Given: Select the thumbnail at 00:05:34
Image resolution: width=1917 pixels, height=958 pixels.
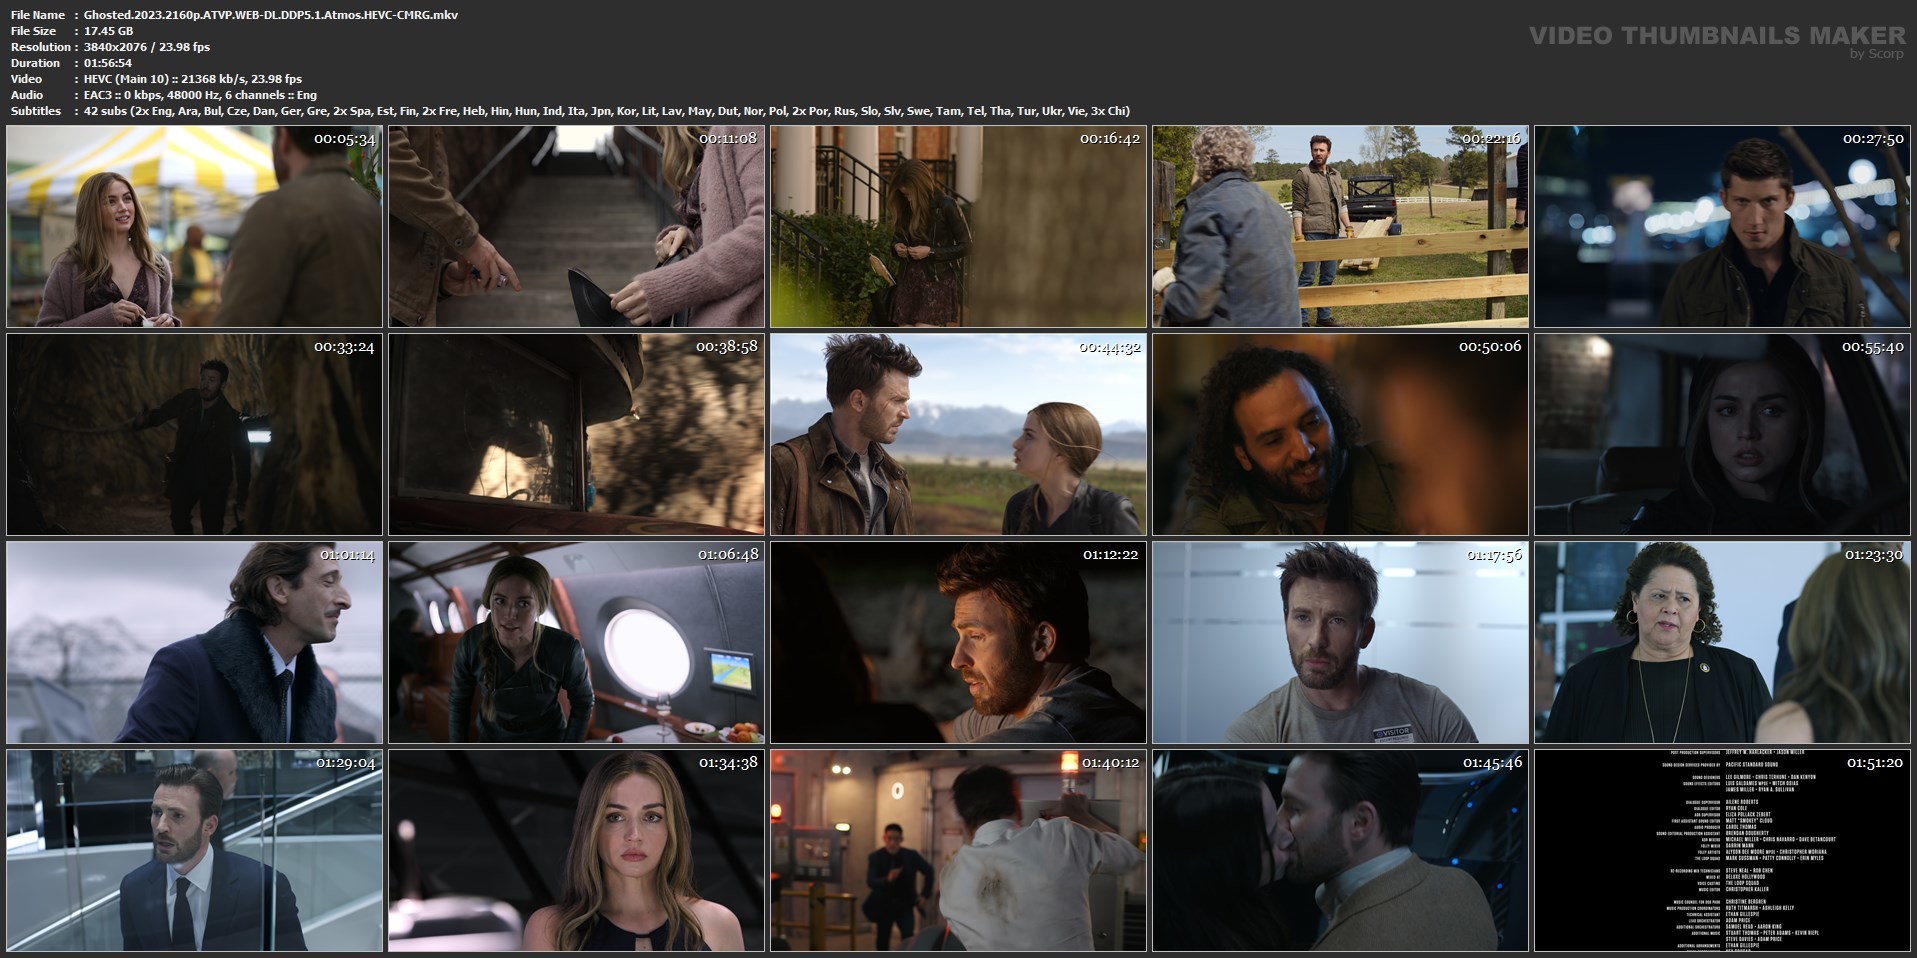Looking at the screenshot, I should click(194, 227).
